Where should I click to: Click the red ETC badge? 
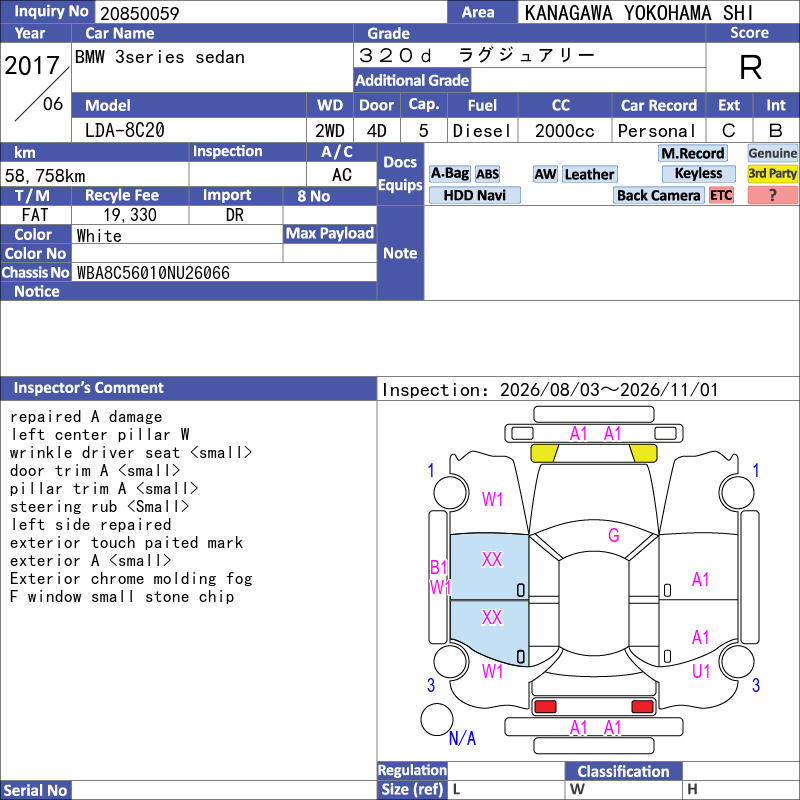[x=721, y=195]
